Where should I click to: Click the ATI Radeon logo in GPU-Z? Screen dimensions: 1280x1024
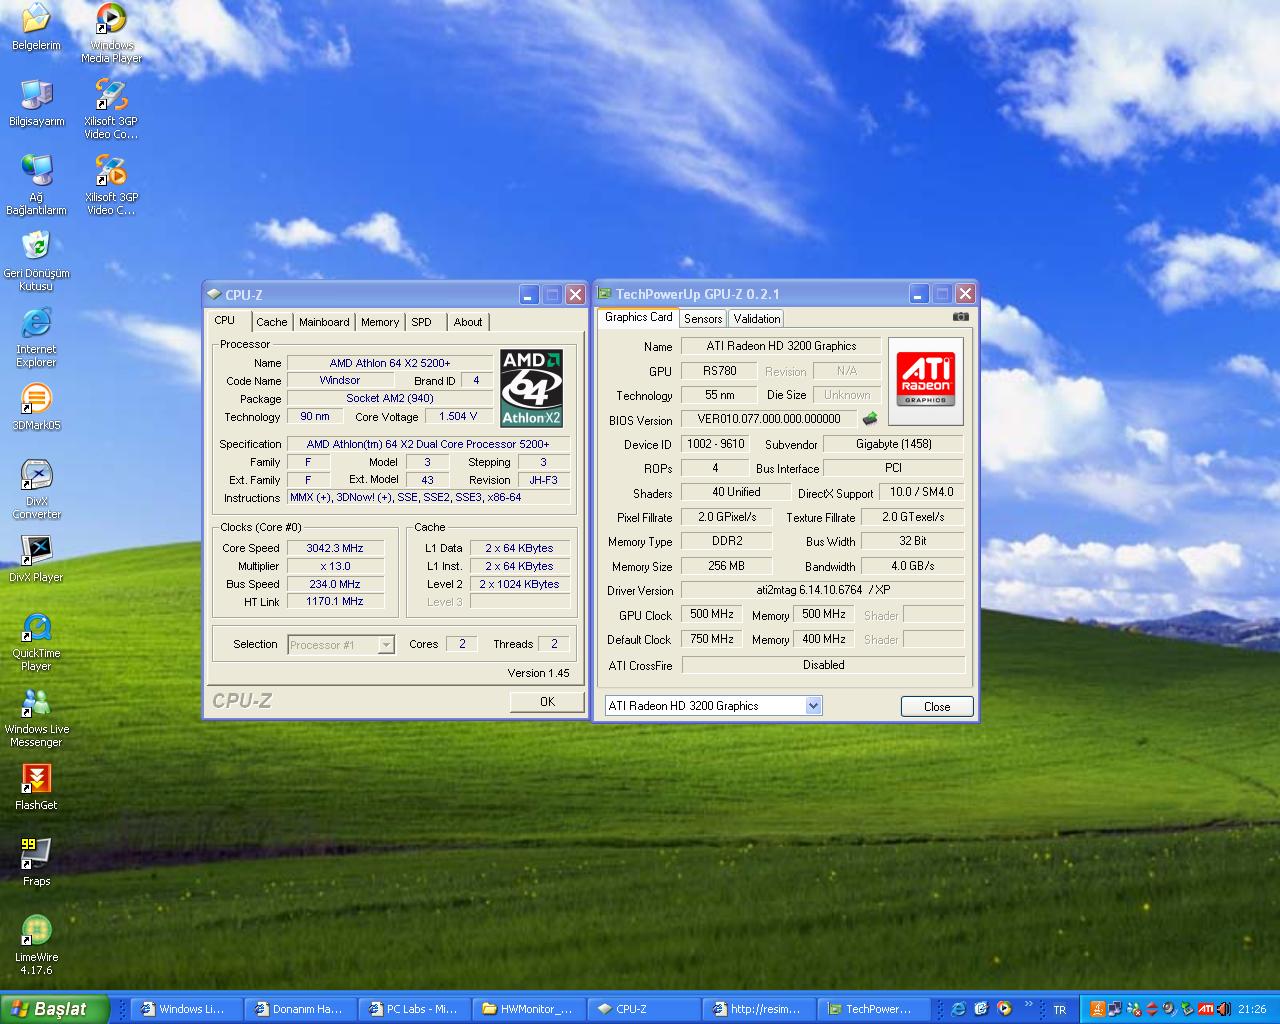[925, 379]
